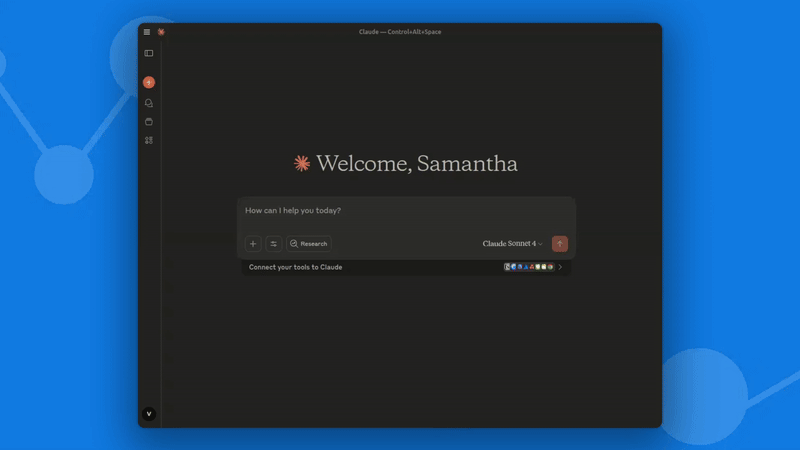Enable the Research mode button
This screenshot has width=800, height=450.
pyautogui.click(x=309, y=244)
